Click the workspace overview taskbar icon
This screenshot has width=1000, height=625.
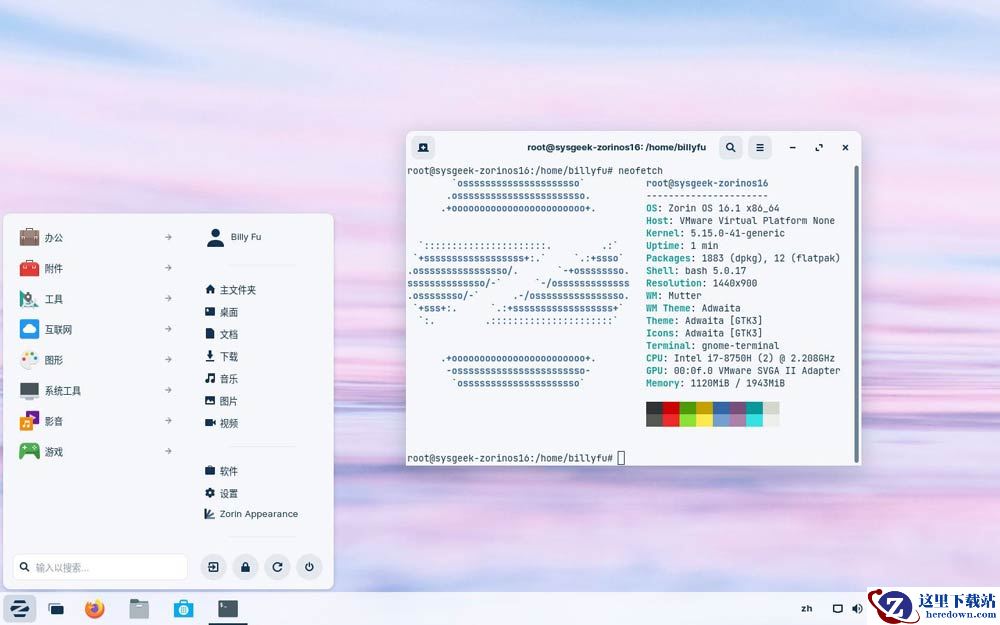[x=56, y=609]
